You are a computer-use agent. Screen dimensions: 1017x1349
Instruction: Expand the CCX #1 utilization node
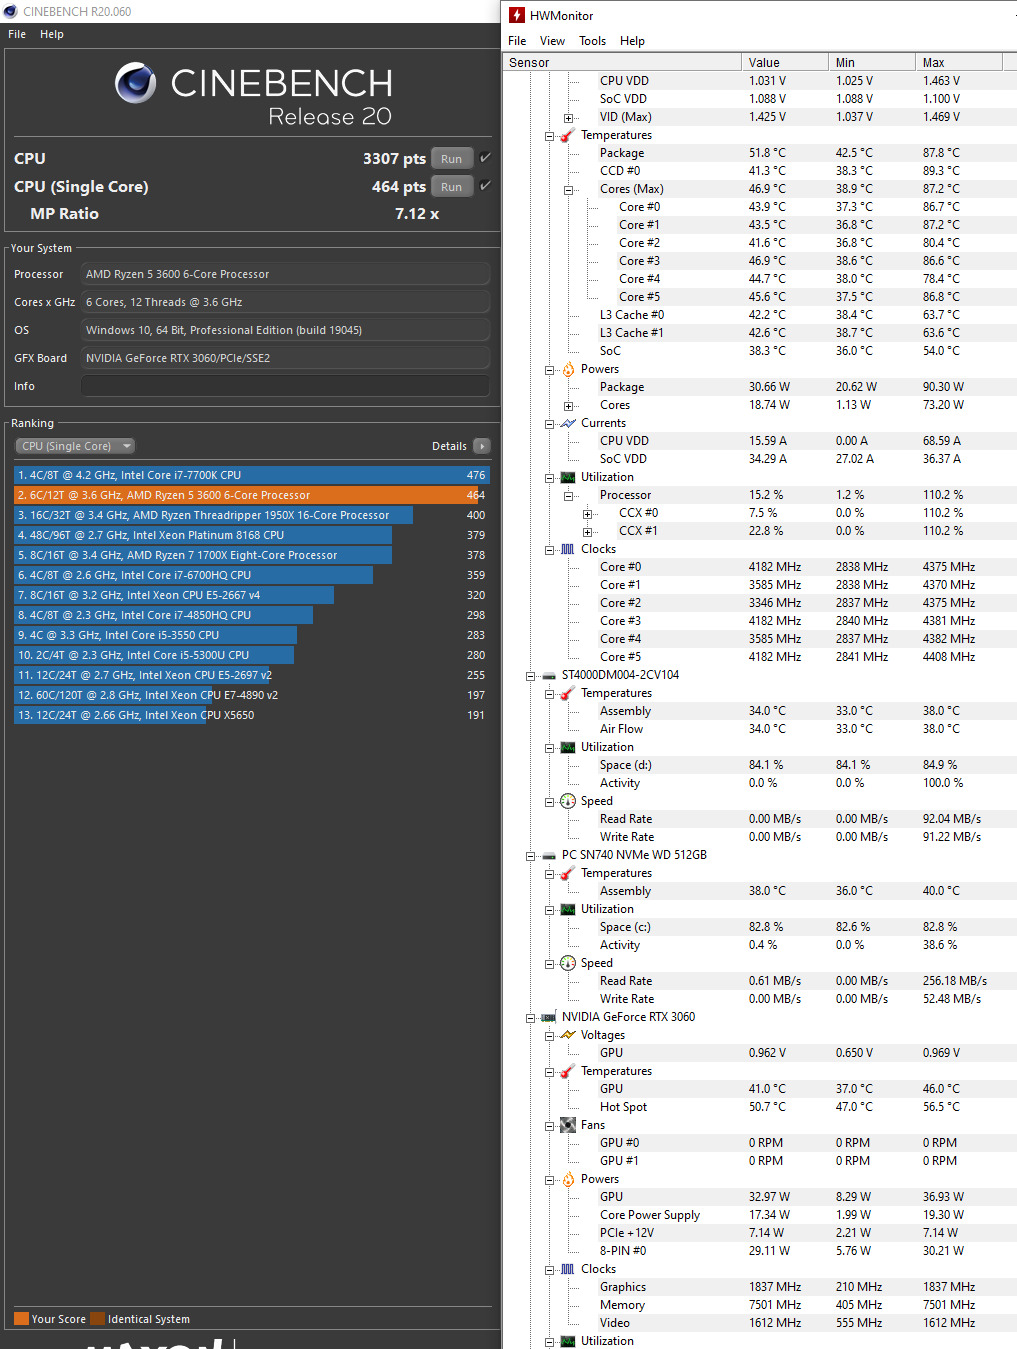tap(588, 531)
